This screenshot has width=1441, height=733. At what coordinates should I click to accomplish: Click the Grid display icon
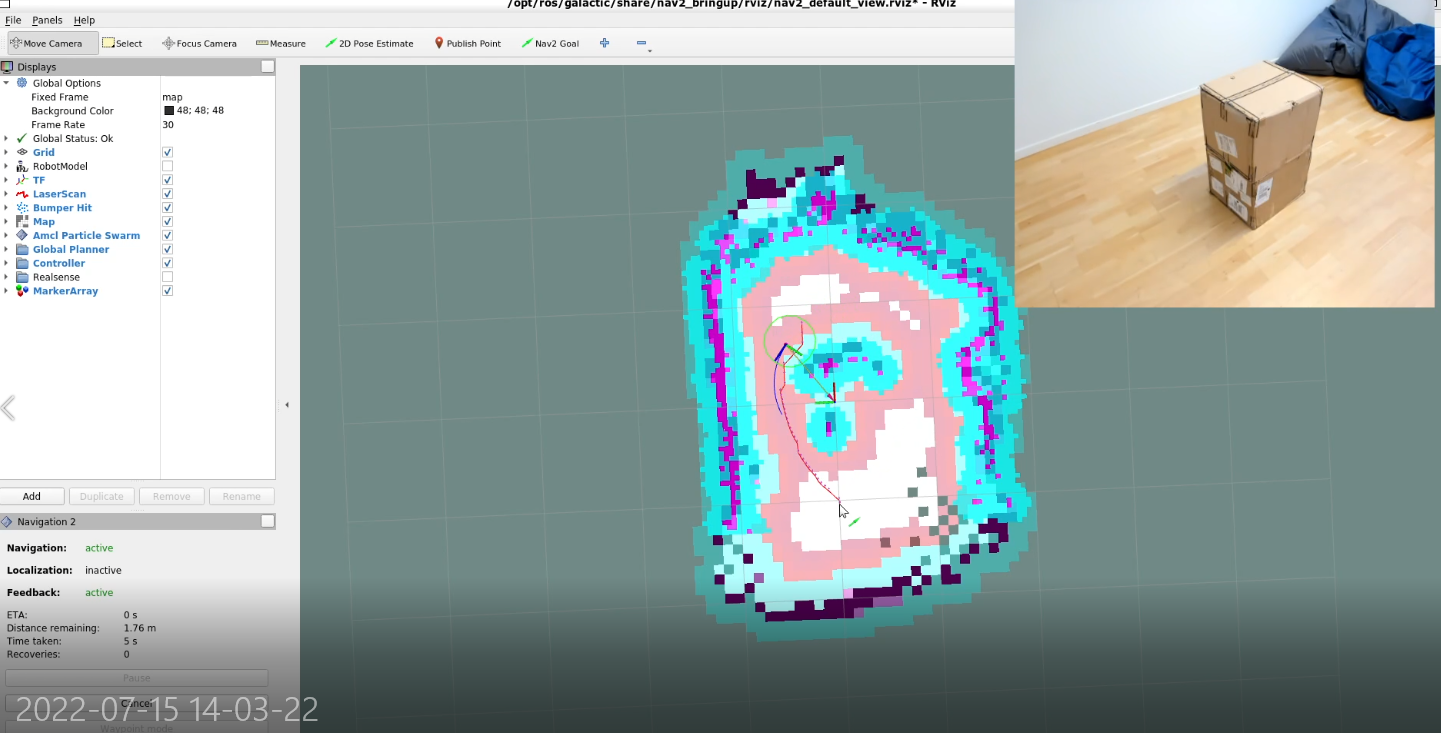click(22, 152)
